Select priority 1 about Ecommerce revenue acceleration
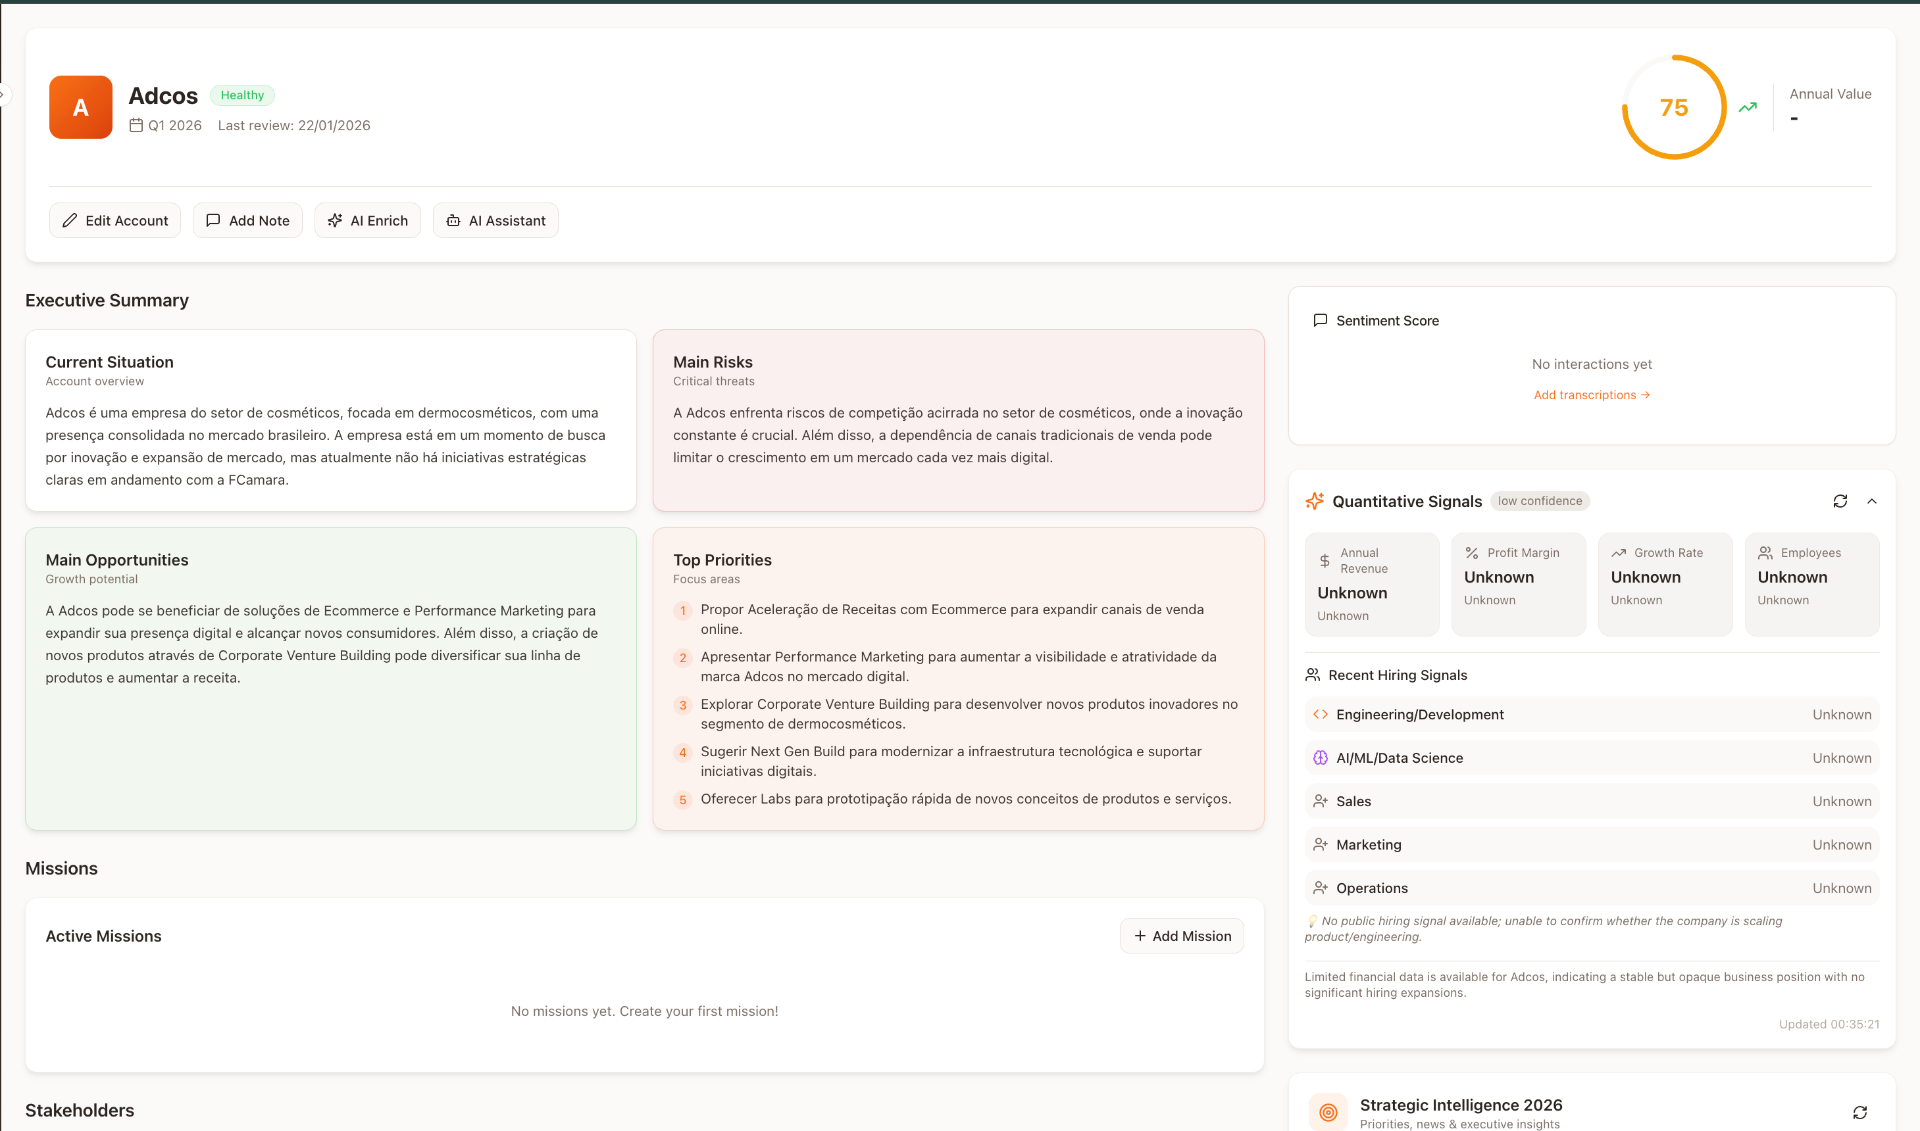 [x=957, y=619]
